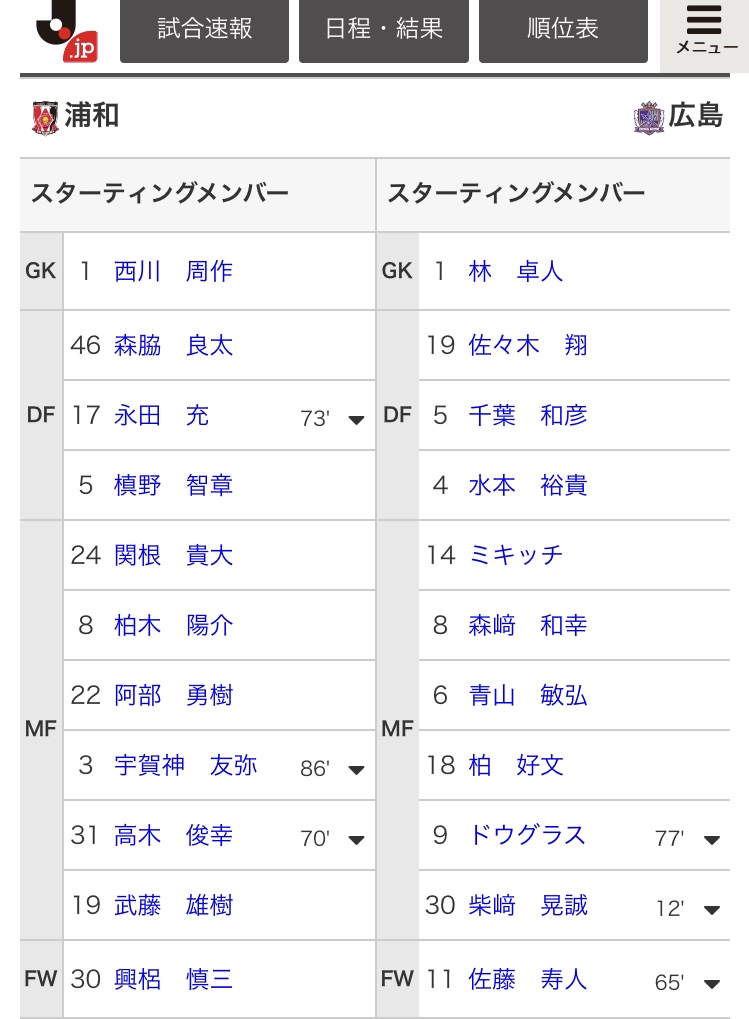Open player page for 西川 周作
The height and width of the screenshot is (1019, 749).
click(x=173, y=271)
